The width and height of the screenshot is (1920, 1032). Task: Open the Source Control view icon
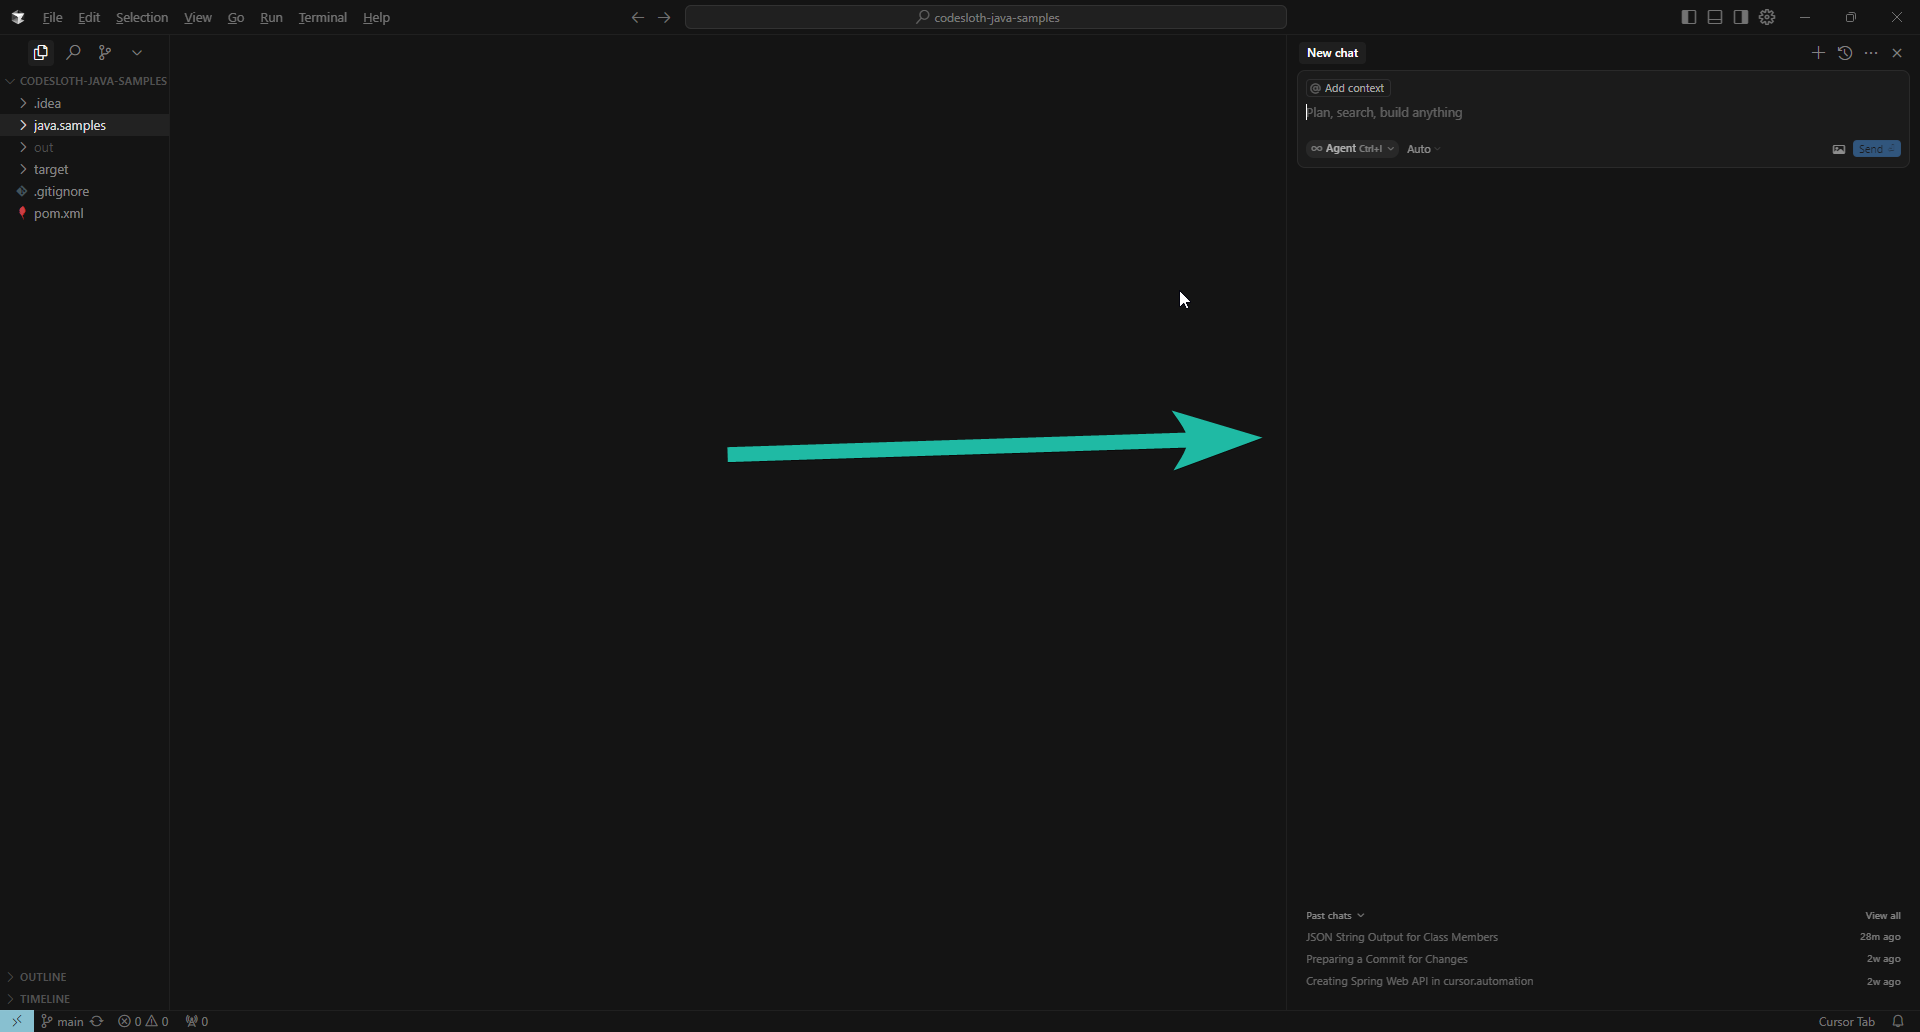pos(105,52)
